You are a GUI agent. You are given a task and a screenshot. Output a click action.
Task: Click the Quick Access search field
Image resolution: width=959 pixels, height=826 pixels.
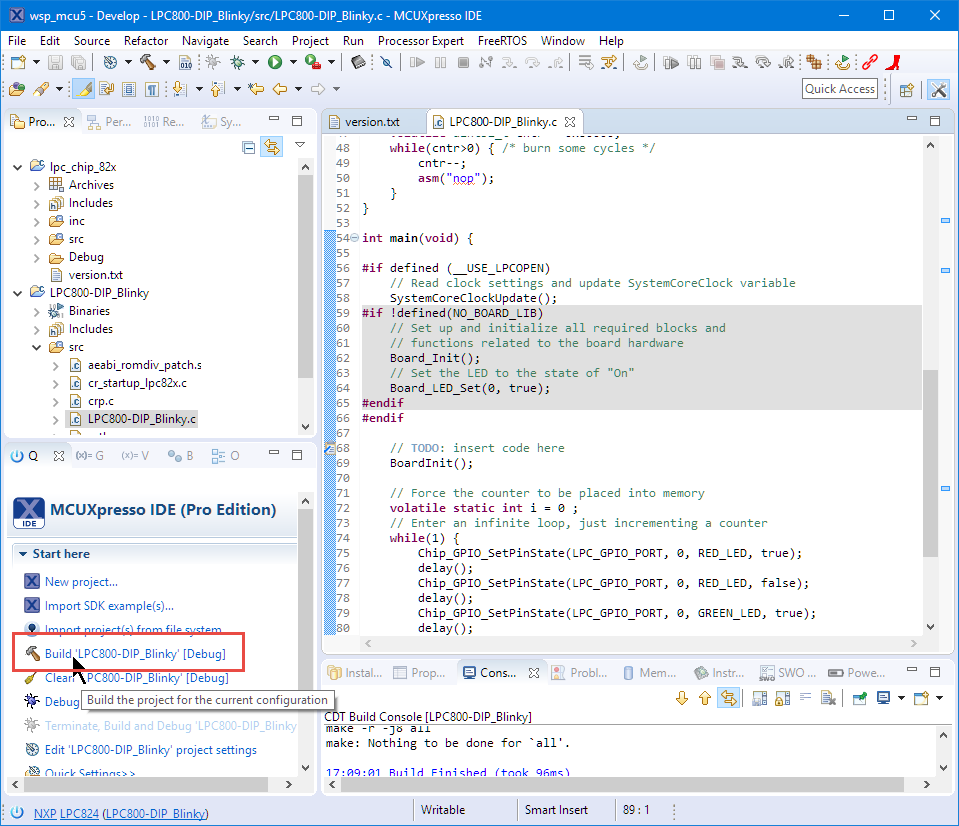point(840,89)
